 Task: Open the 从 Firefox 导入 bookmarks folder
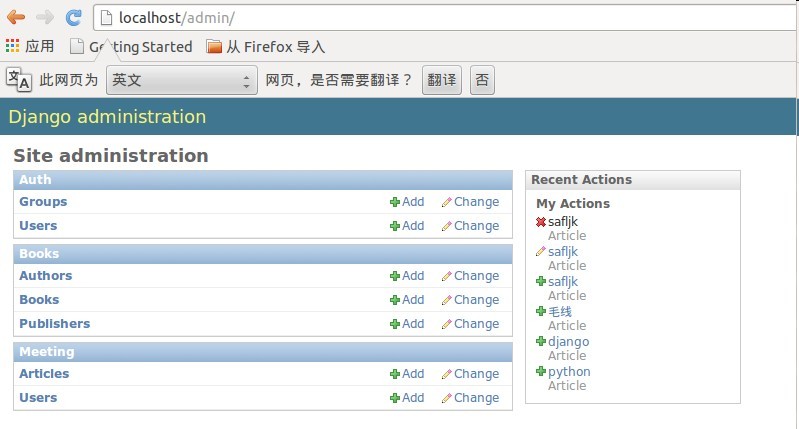tap(265, 47)
